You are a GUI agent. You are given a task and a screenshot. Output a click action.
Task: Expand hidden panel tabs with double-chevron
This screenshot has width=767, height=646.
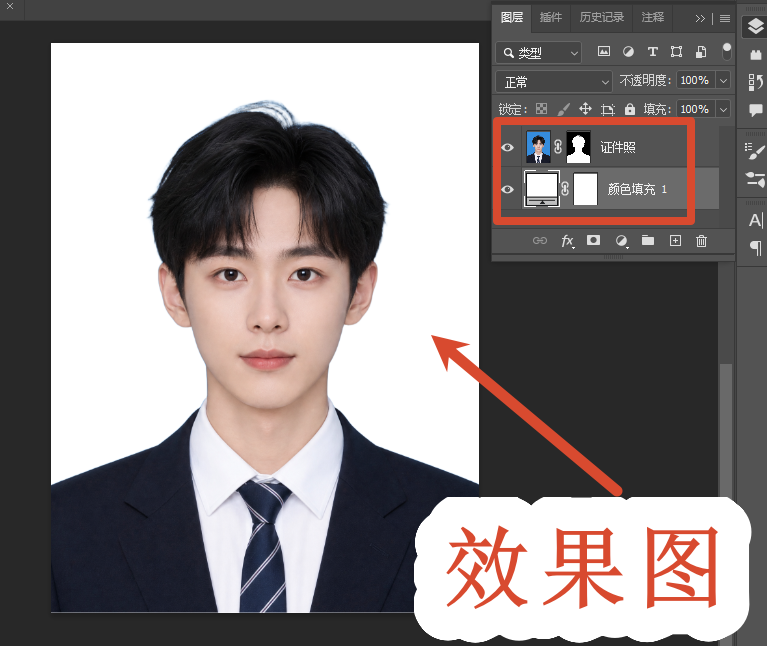tap(700, 19)
